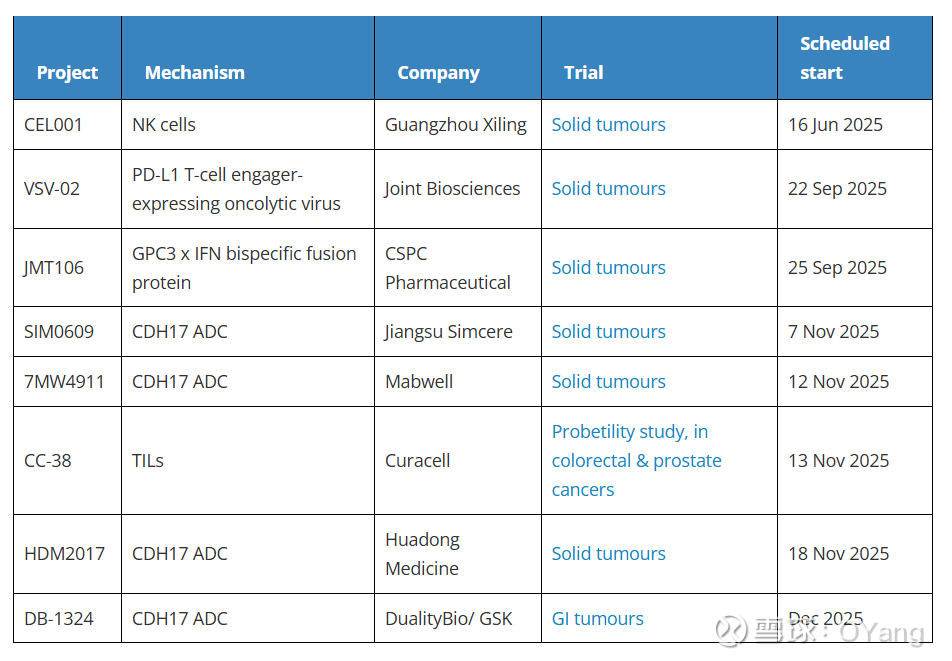Open SIM0609's Solid tumours trial link
Screen dimensions: 952x661
pos(608,332)
